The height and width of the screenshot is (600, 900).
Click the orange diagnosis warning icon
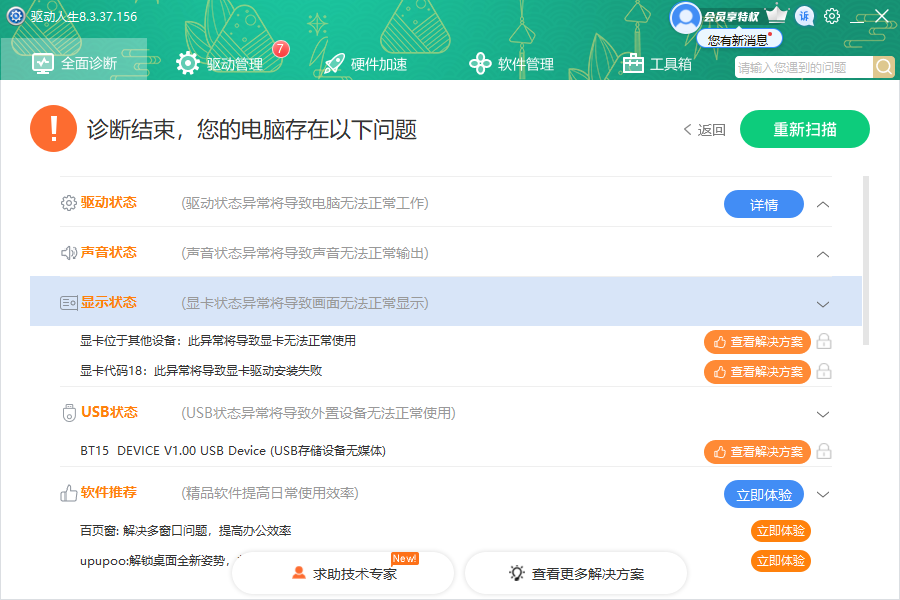point(53,129)
